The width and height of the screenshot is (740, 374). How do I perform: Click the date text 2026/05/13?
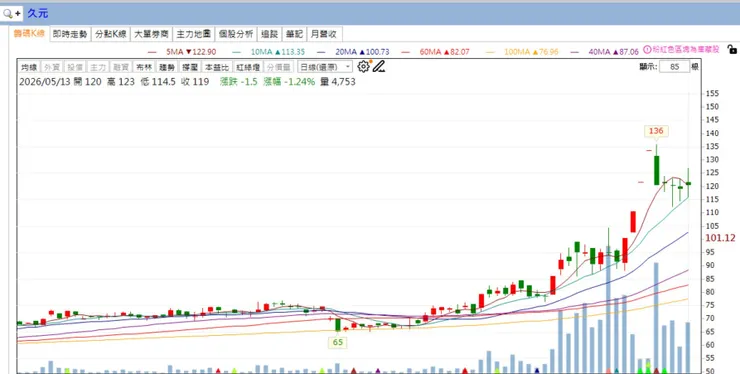(x=45, y=82)
